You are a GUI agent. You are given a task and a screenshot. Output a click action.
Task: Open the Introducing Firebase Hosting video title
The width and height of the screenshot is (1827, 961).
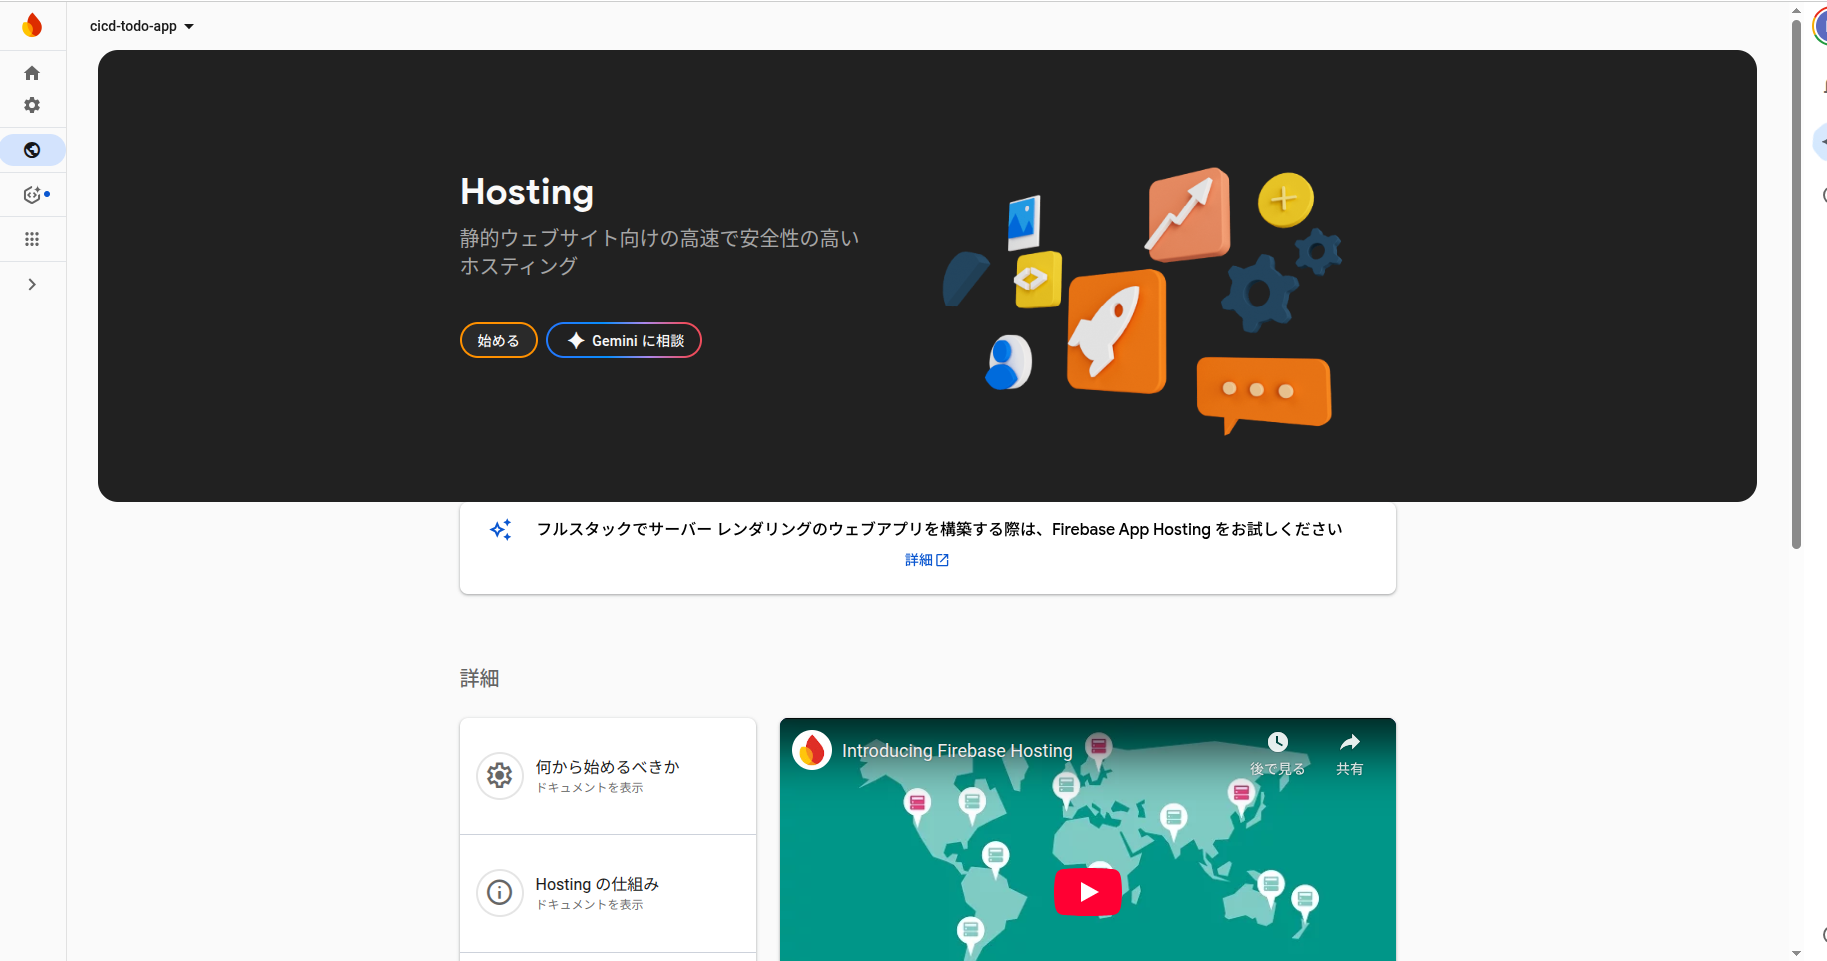coord(957,751)
